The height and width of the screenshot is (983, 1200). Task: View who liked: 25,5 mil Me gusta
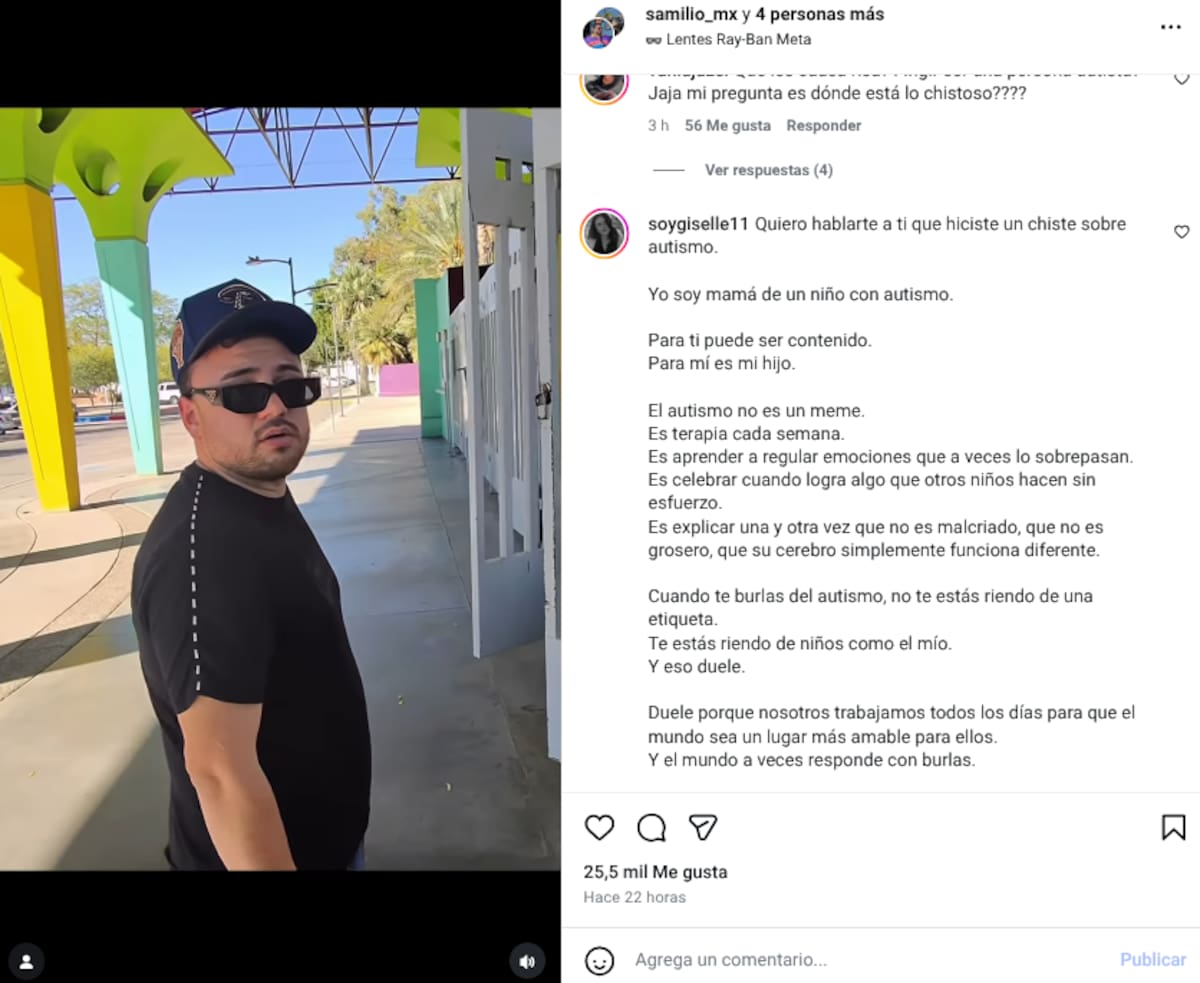[656, 872]
